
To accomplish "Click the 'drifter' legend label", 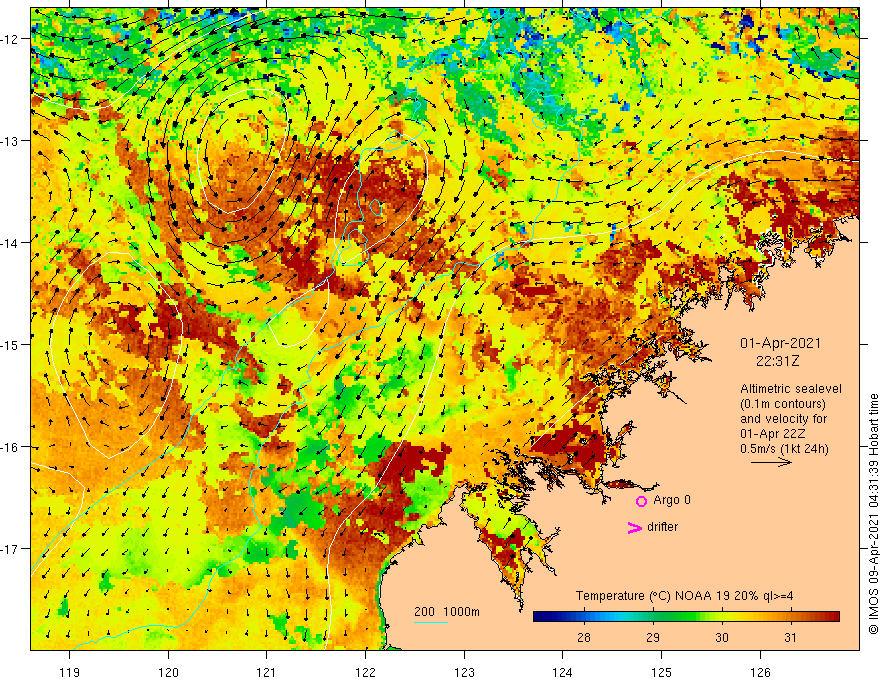I will pyautogui.click(x=662, y=527).
